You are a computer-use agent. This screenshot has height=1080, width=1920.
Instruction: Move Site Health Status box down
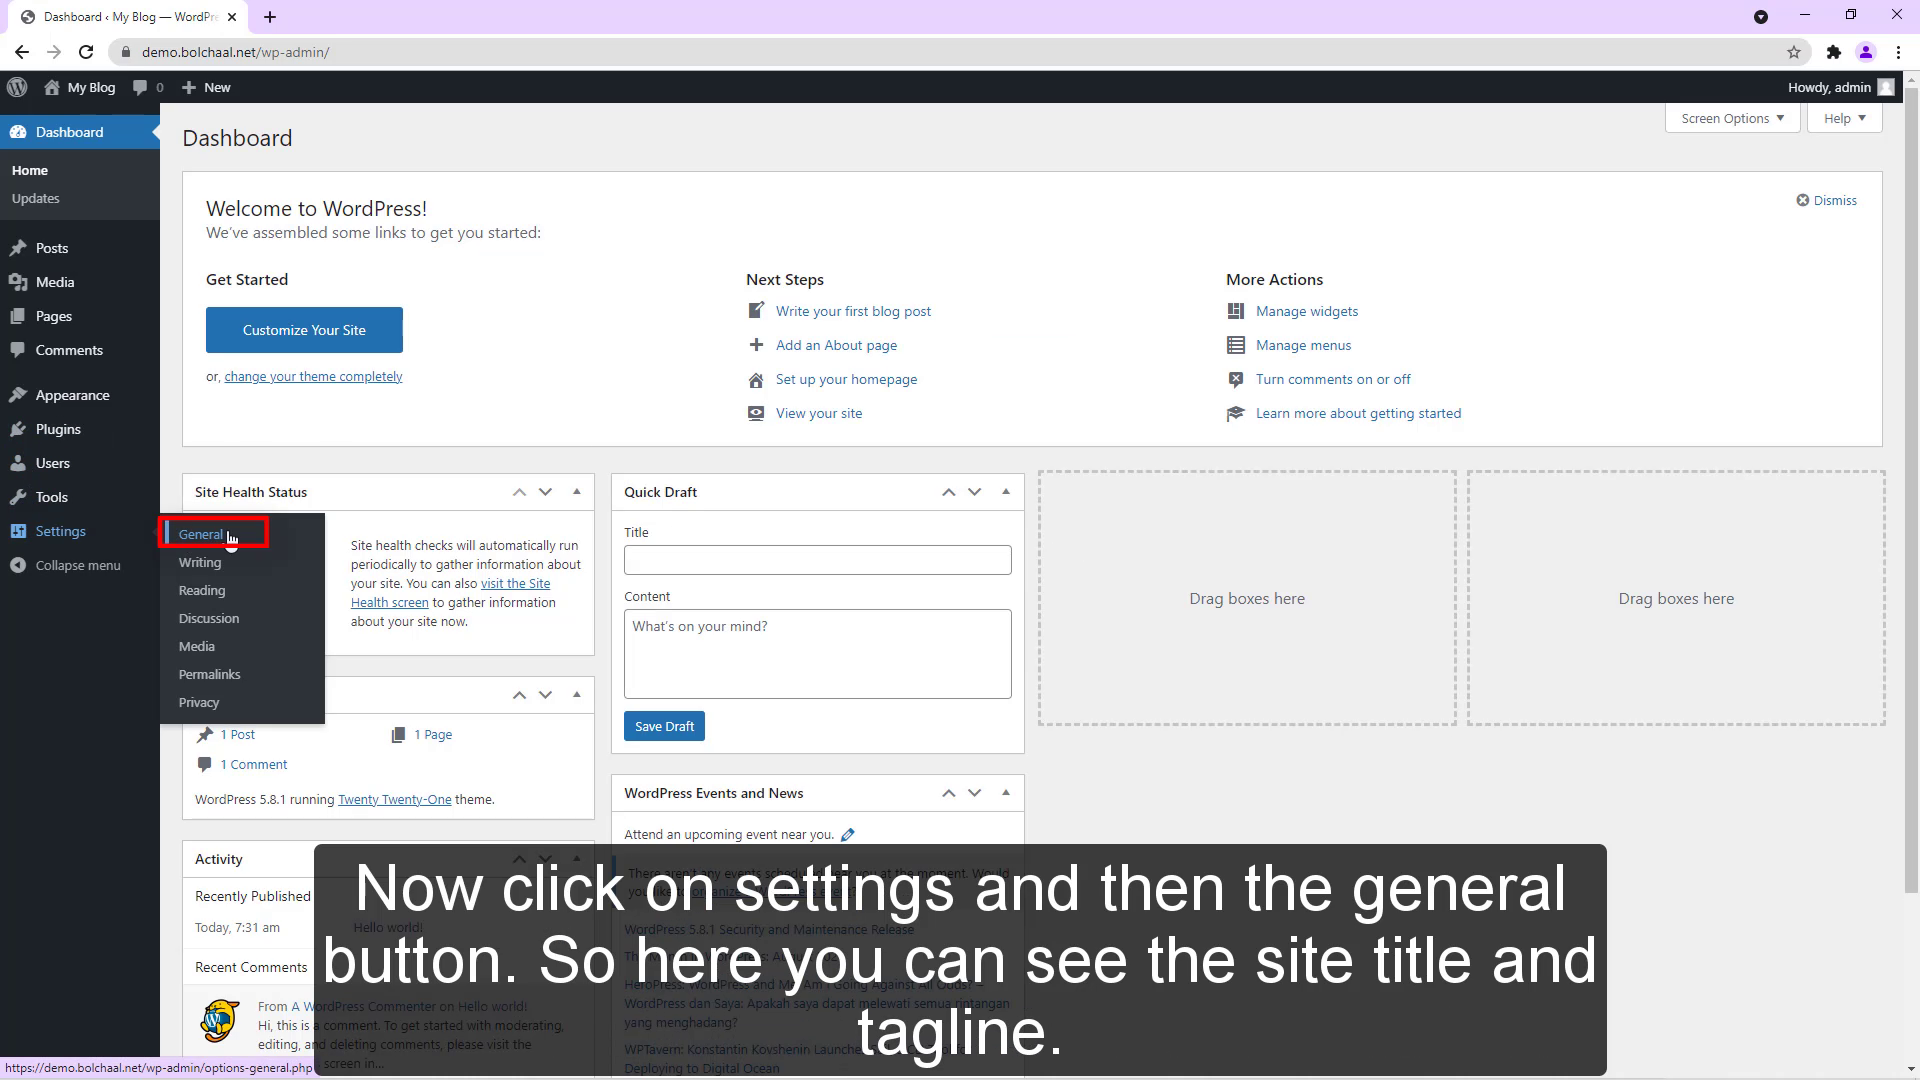(x=545, y=492)
